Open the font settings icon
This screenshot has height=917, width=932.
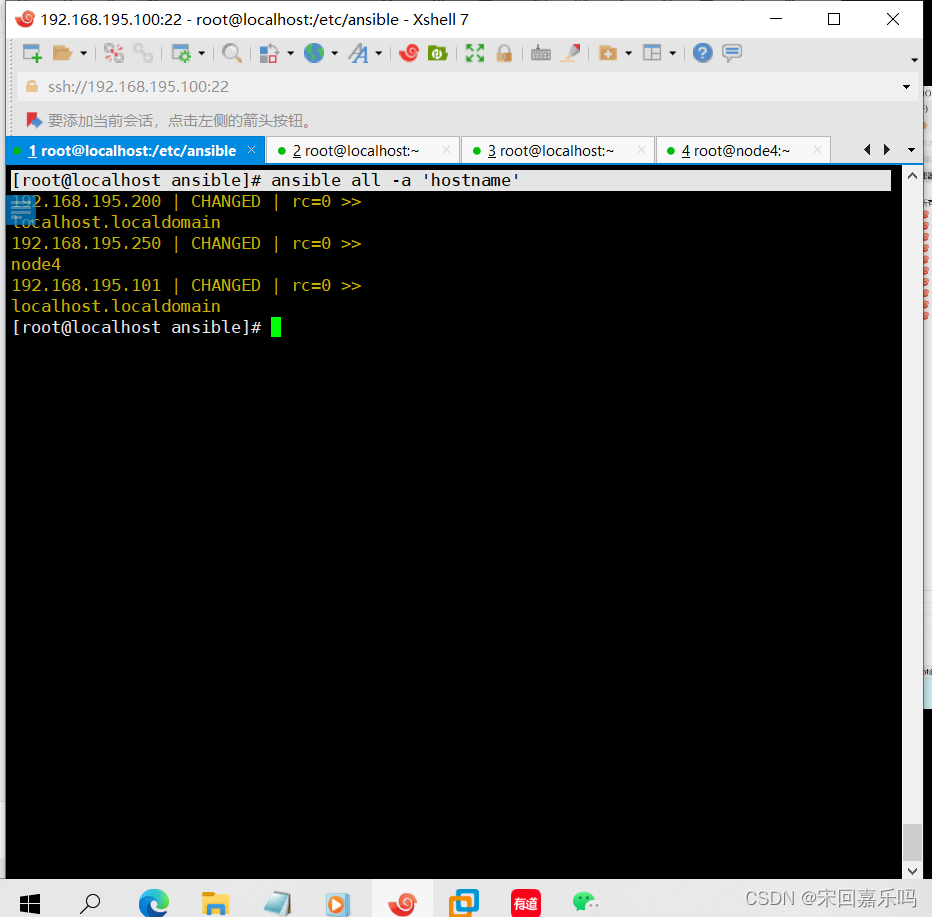tap(358, 53)
